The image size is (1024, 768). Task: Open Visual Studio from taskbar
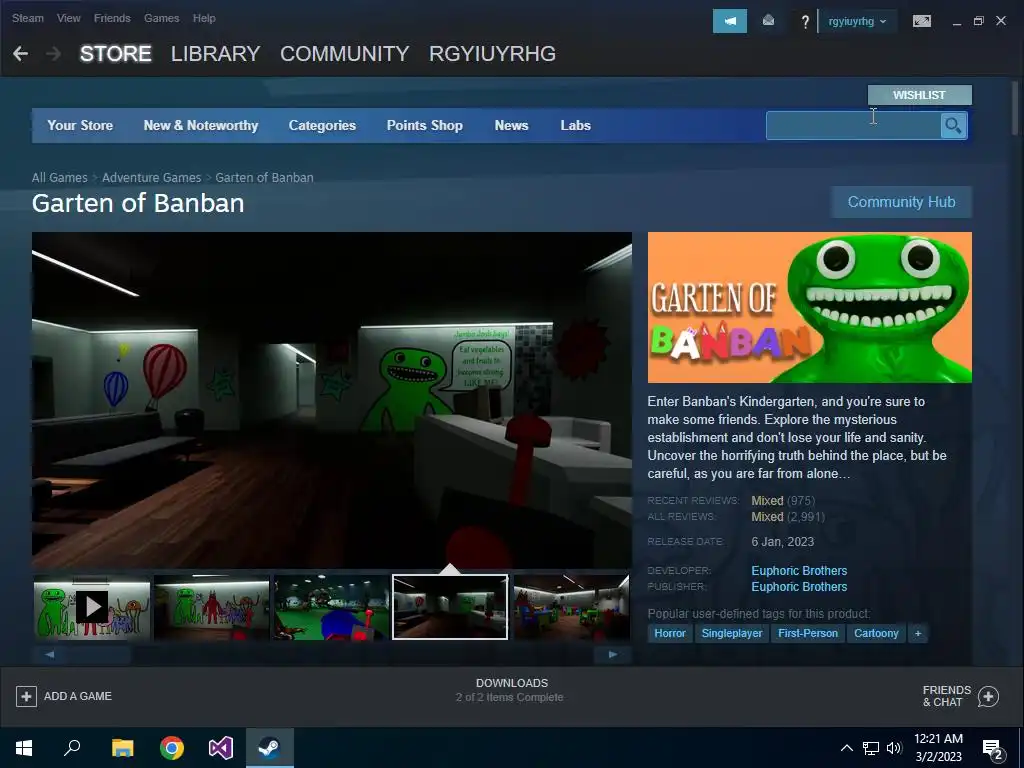[221, 748]
